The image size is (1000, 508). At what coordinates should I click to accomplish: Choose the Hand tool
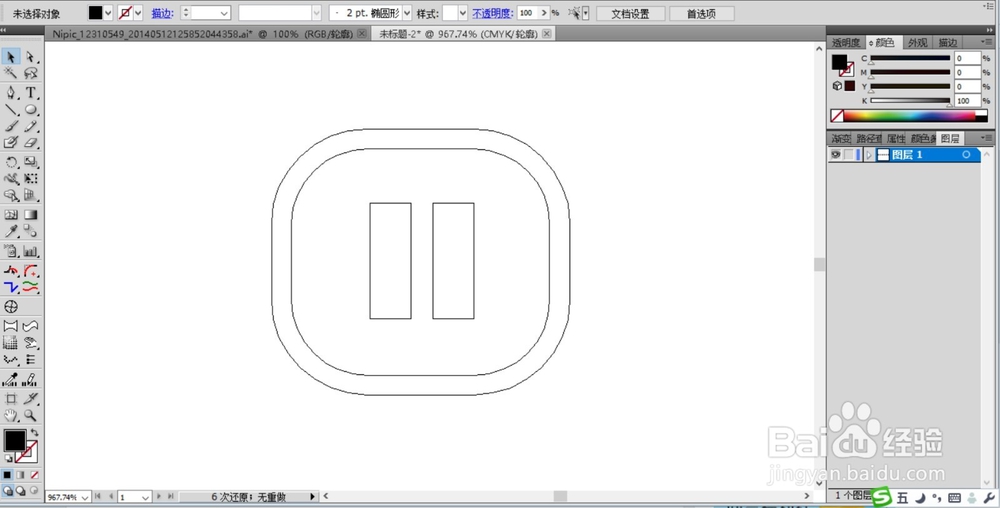pos(11,416)
